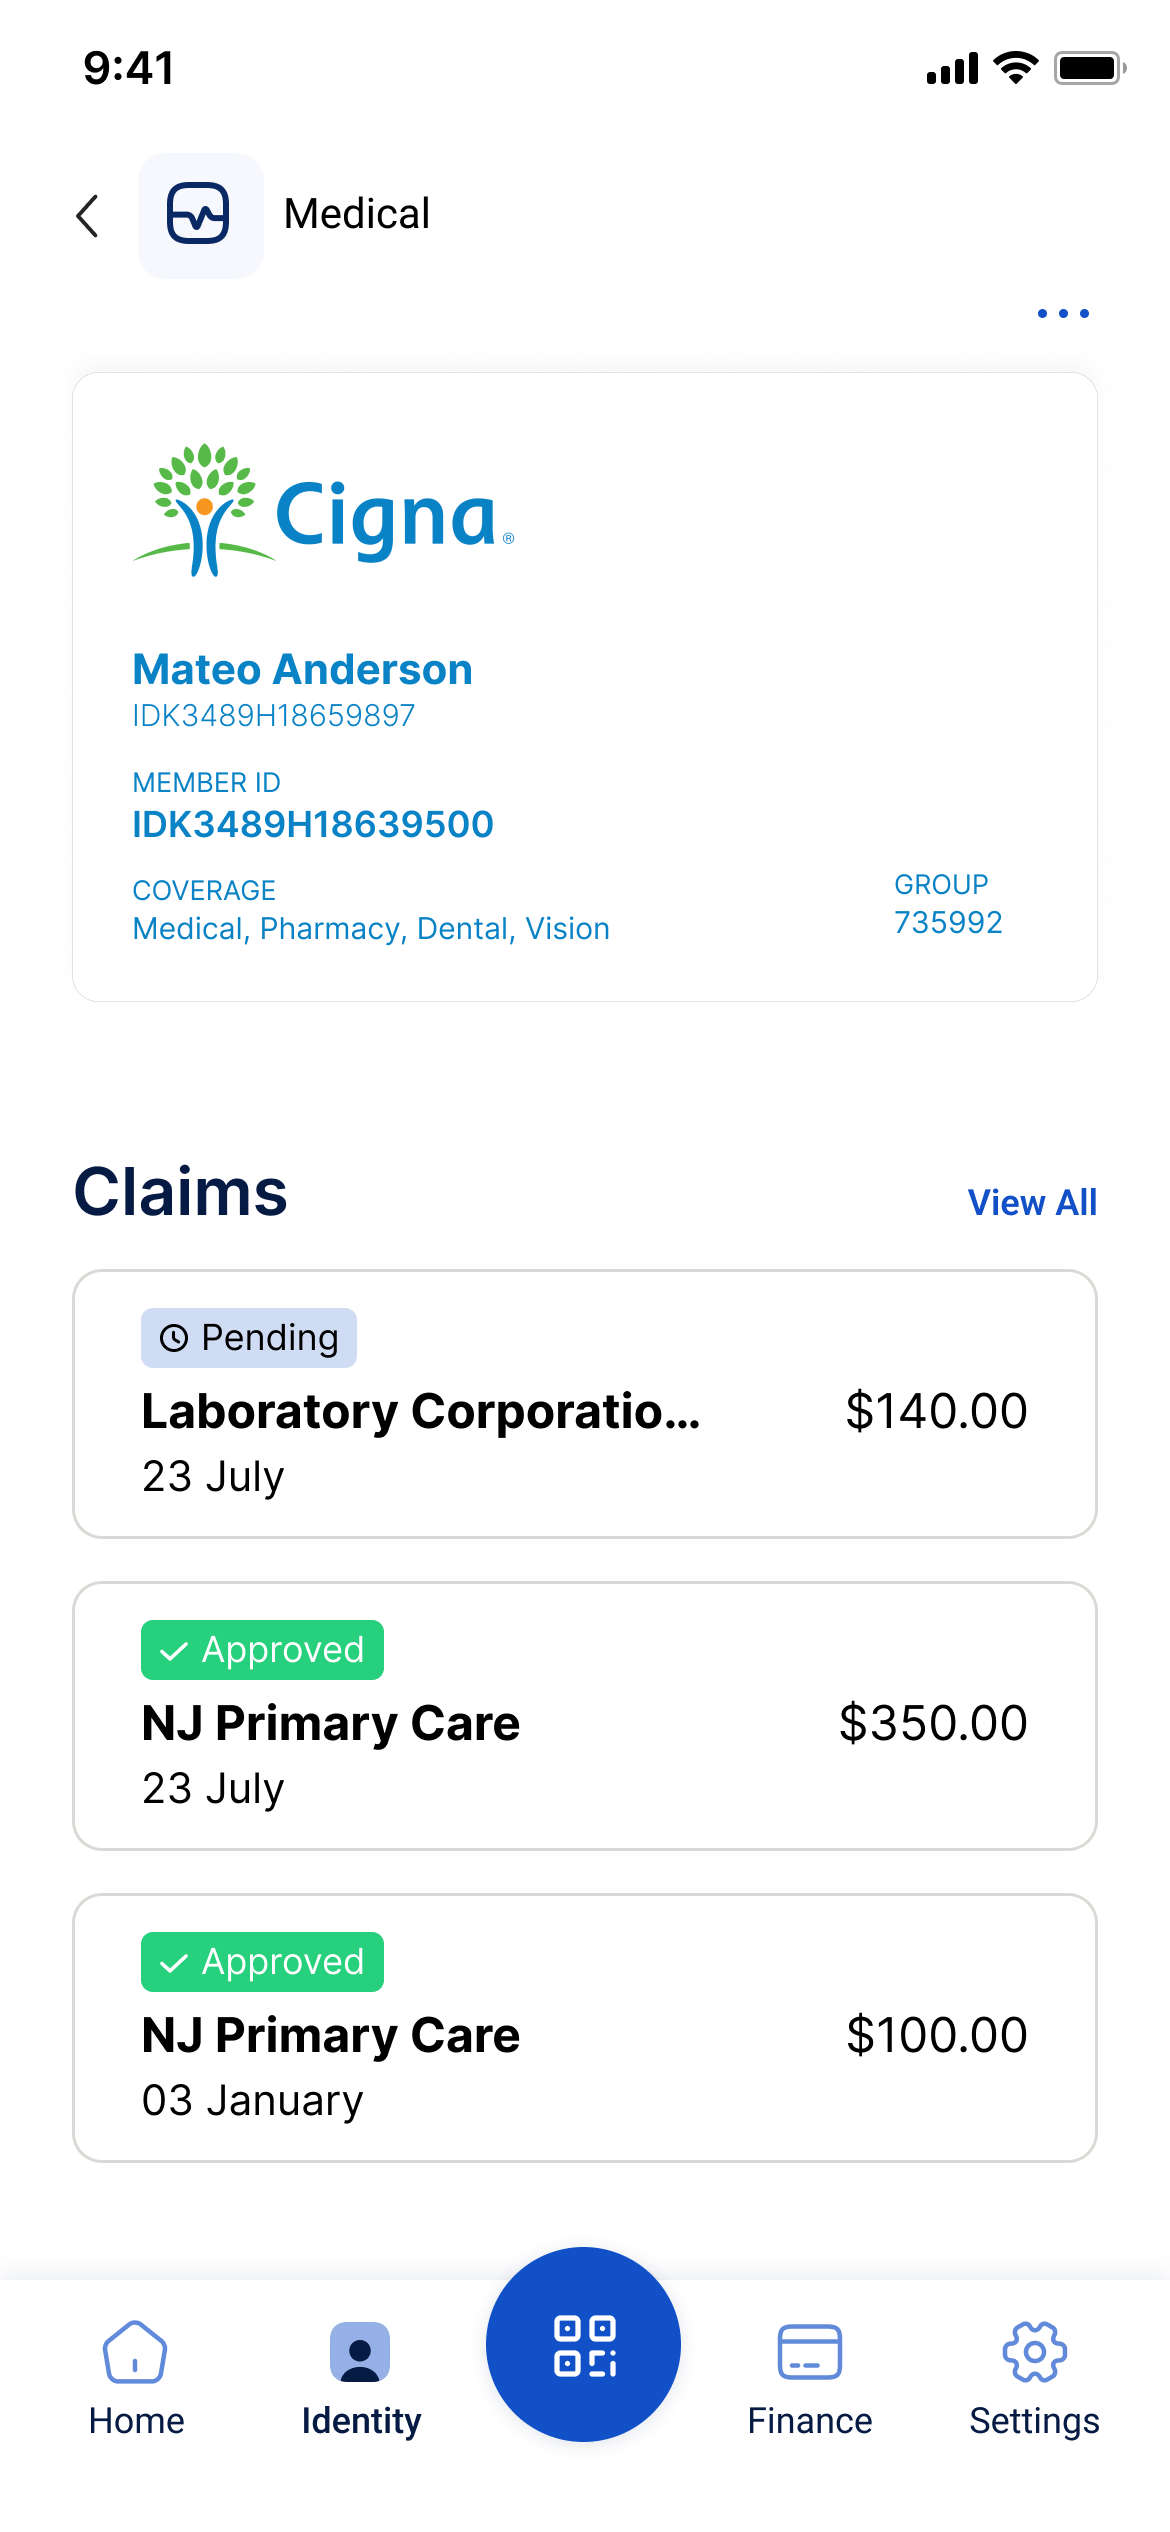Open View All claims link
Image resolution: width=1170 pixels, height=2532 pixels.
pos(1032,1202)
